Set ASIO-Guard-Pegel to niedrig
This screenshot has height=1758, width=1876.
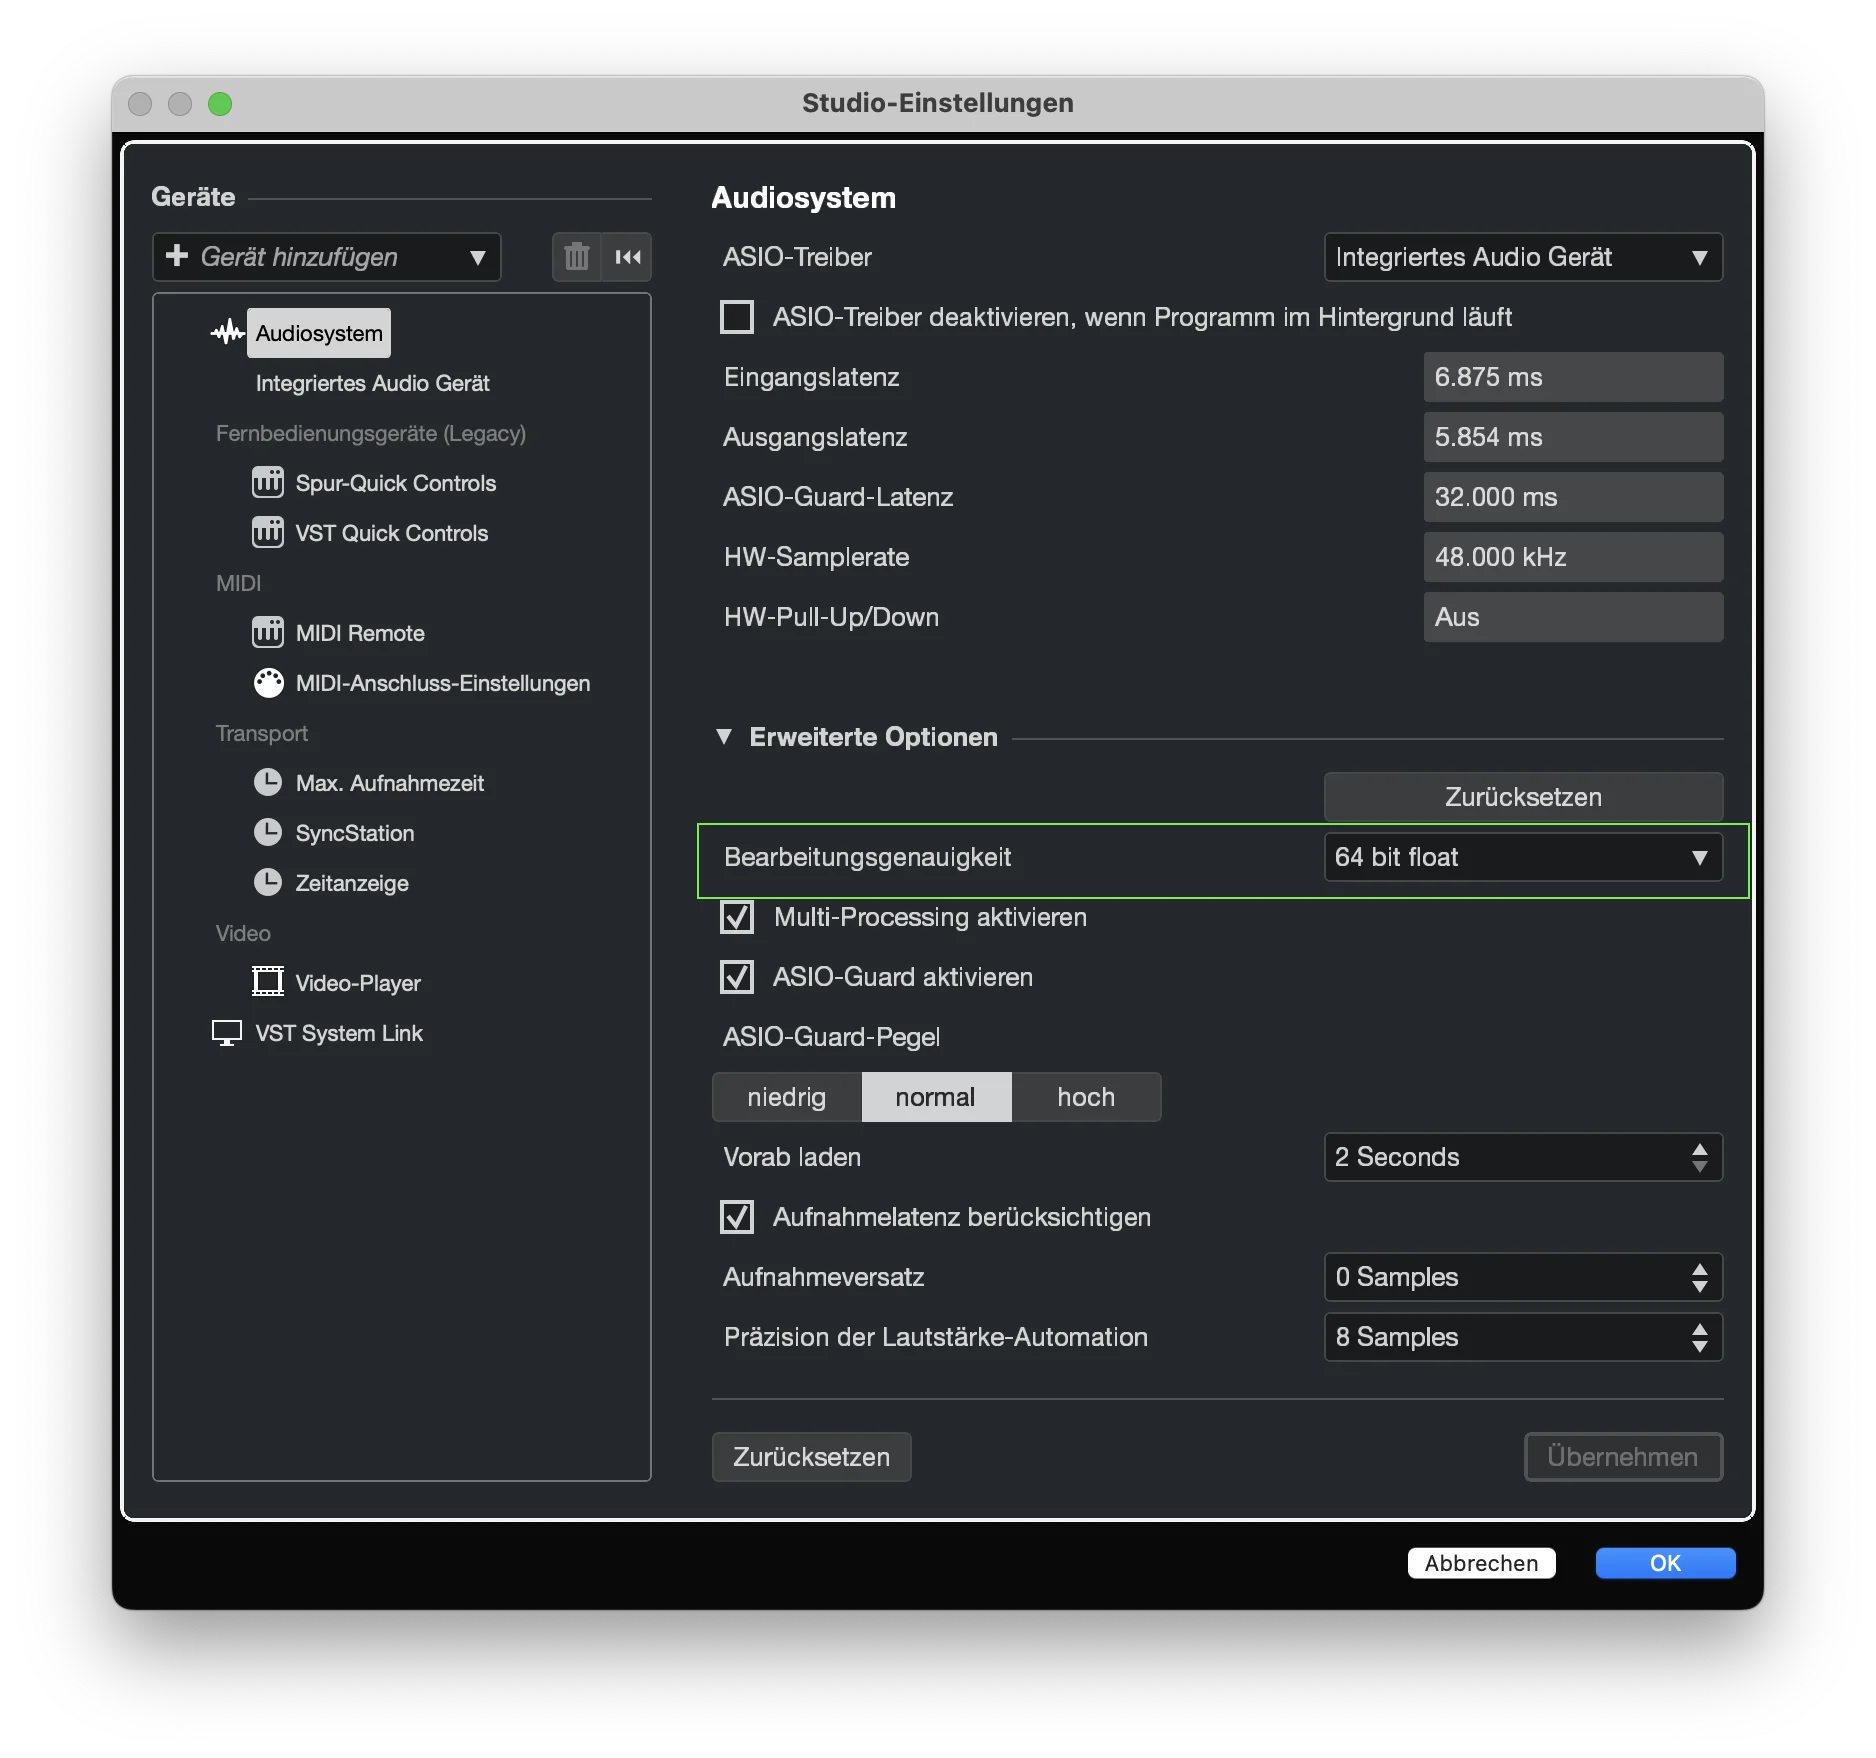point(787,1097)
